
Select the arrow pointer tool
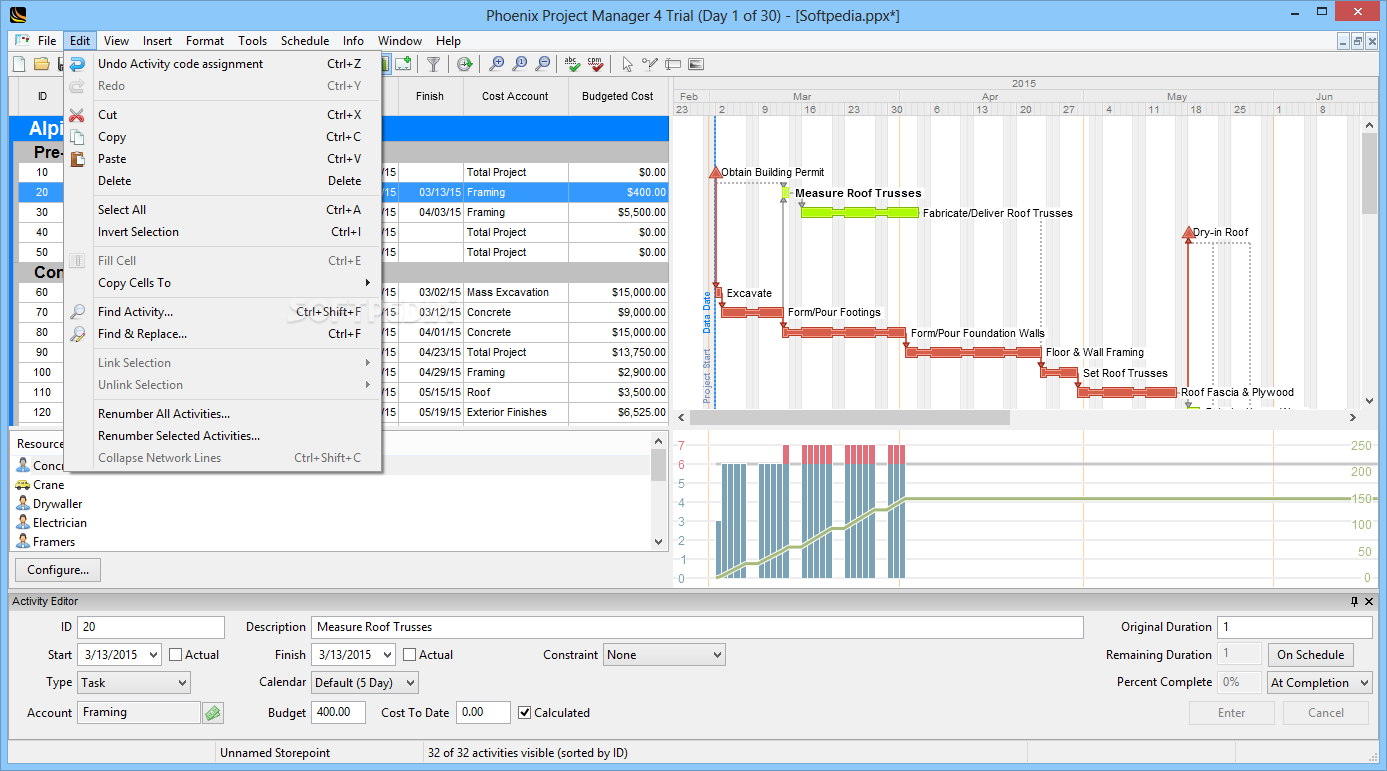pyautogui.click(x=627, y=64)
